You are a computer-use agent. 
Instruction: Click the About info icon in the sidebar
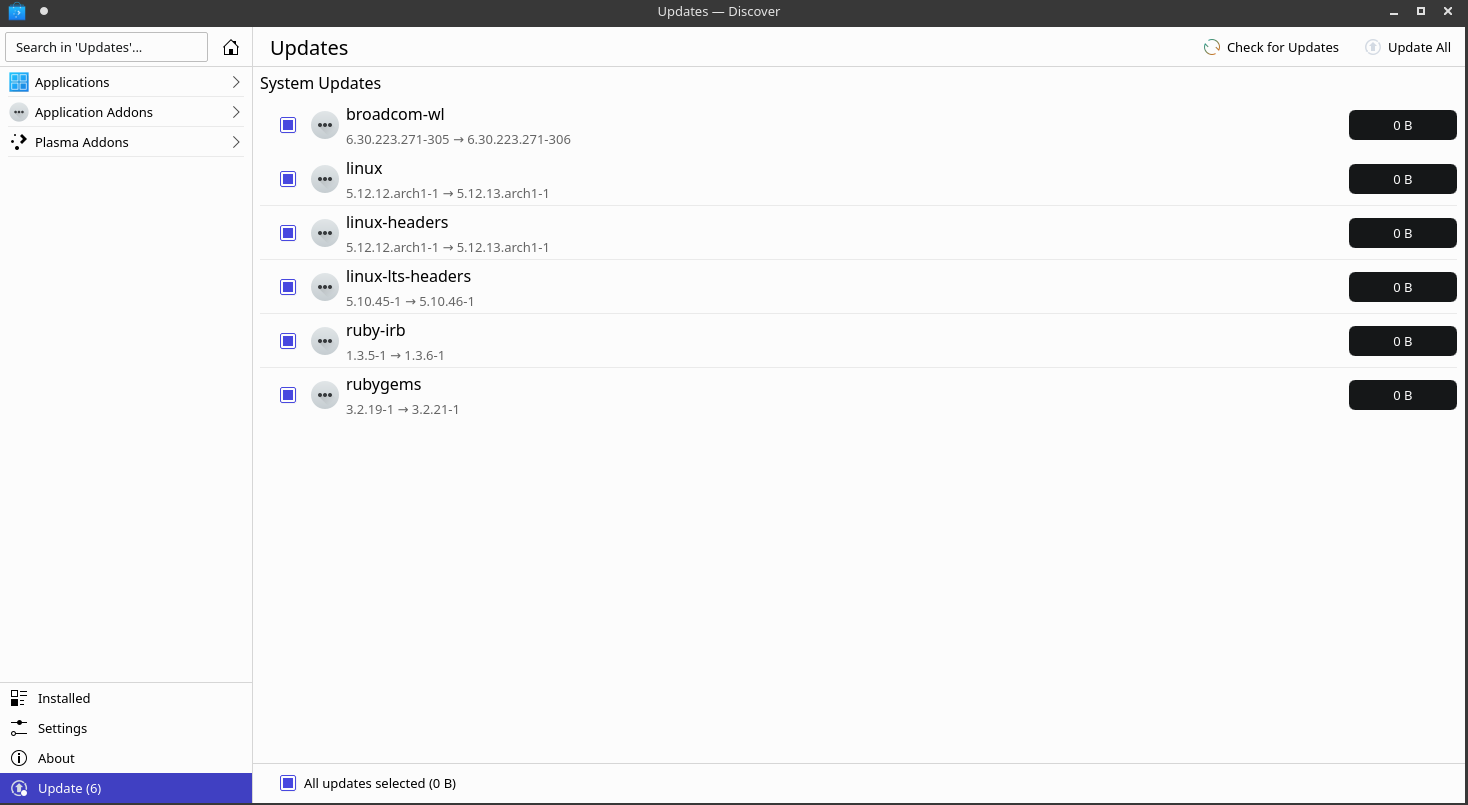coord(19,758)
